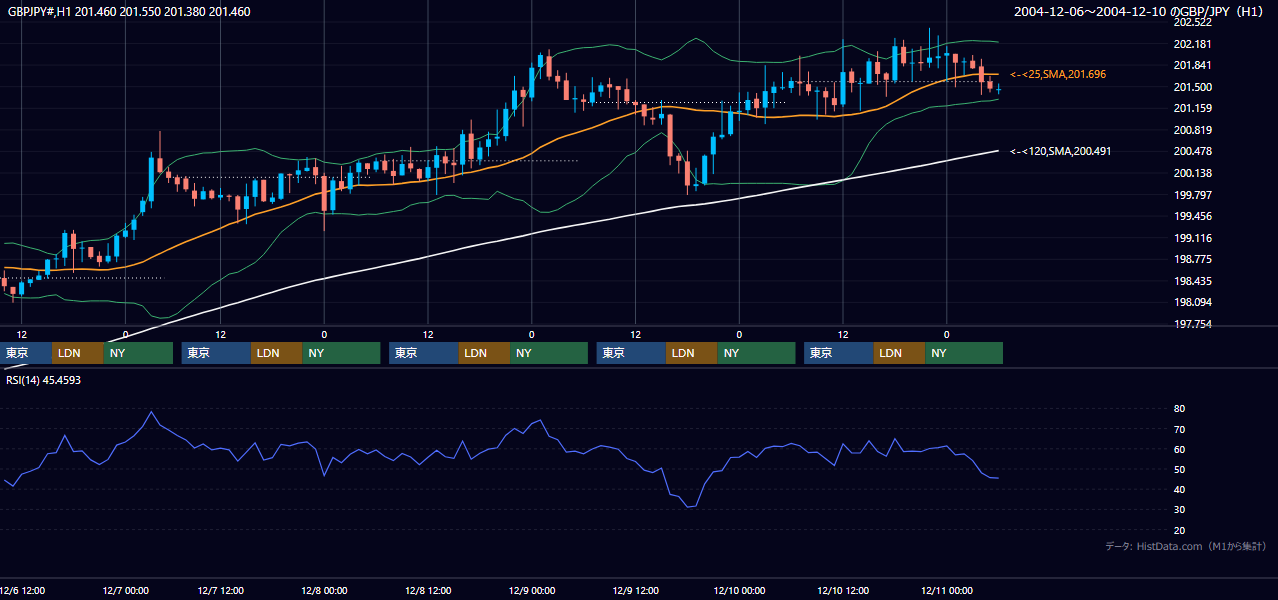
Task: Select the 120 SMA 200.491 label
Action: (x=1060, y=151)
